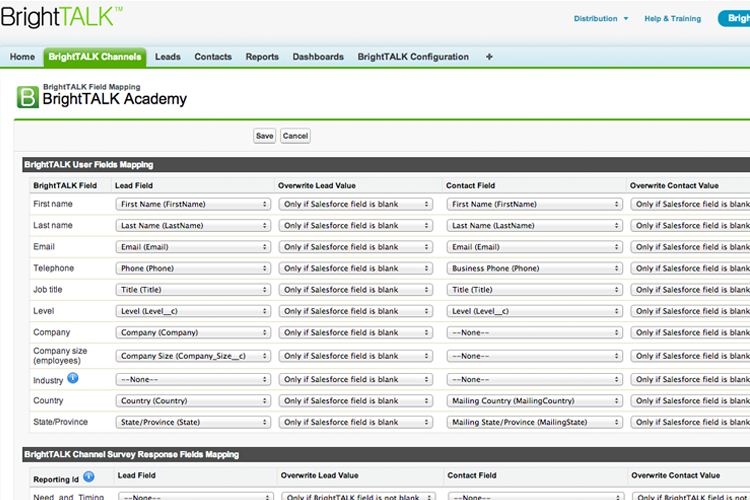
Task: Click the Reporting Id info icon
Action: 90,477
